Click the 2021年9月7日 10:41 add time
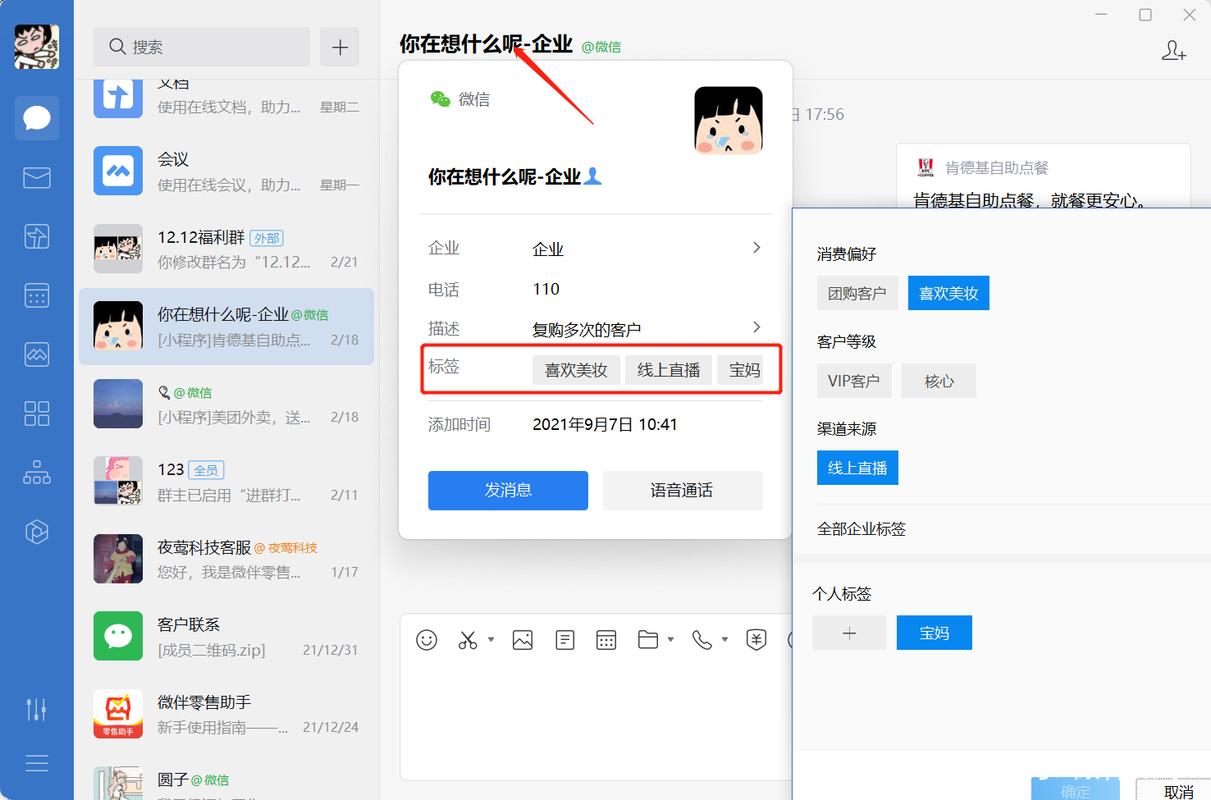The height and width of the screenshot is (800, 1211). coord(605,424)
